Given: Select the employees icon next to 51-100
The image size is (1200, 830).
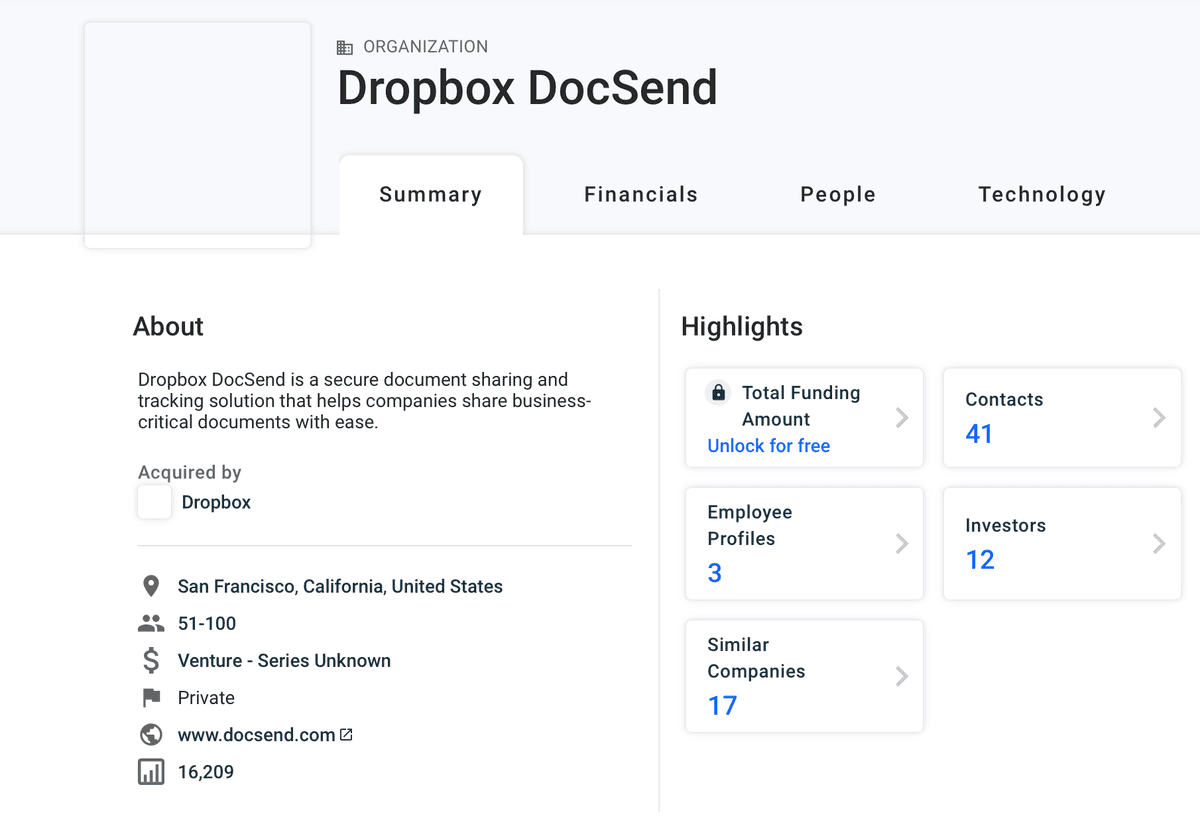Looking at the screenshot, I should point(151,622).
